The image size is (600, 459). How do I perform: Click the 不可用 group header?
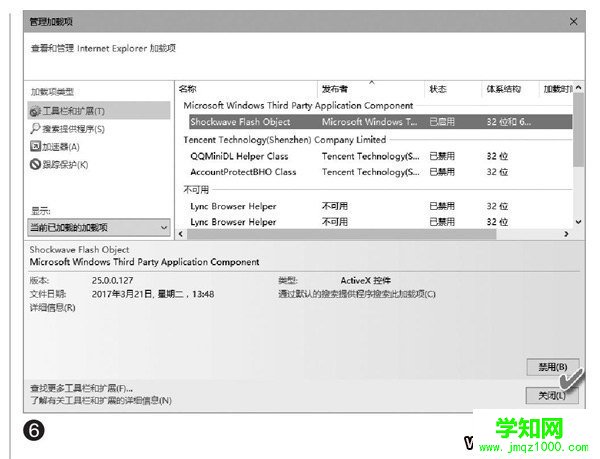coord(196,190)
